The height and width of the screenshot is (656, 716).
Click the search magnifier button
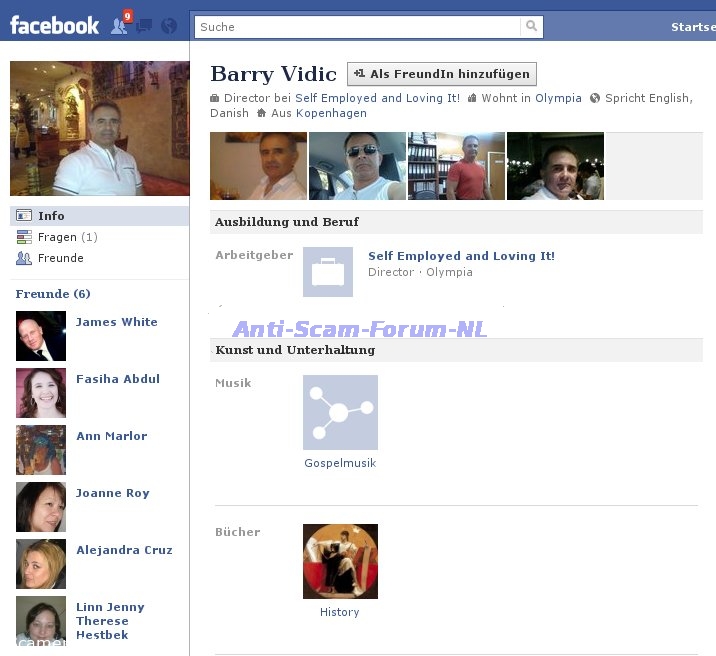(532, 27)
